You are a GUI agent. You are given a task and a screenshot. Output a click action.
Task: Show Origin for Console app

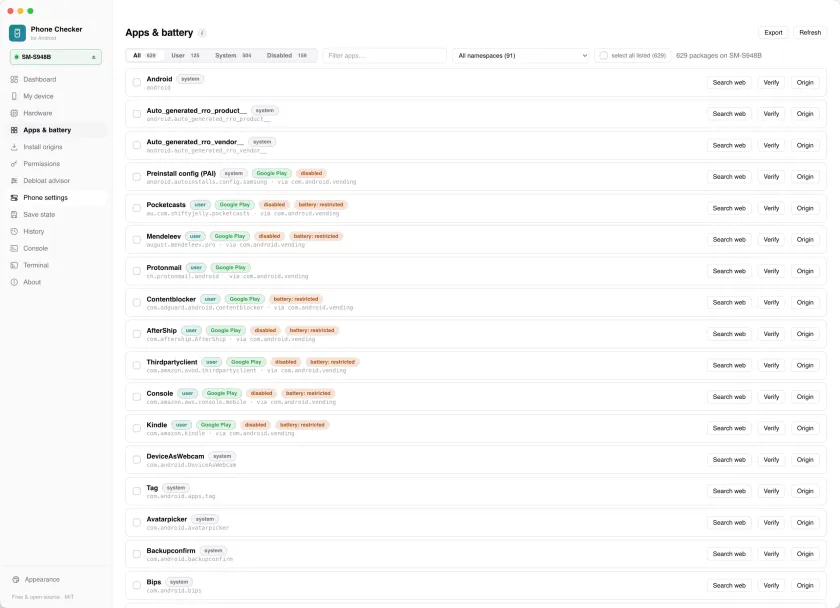805,397
